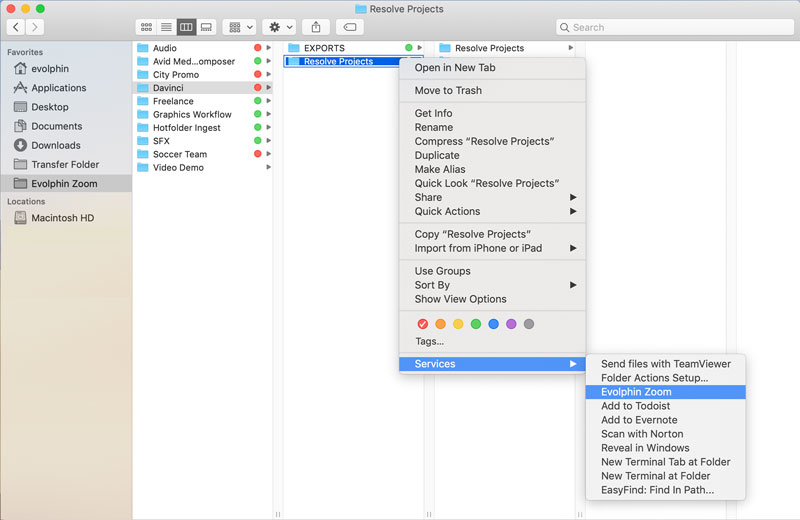Choose Rename from context menu
Screen dimensions: 800x520
coord(492,128)
